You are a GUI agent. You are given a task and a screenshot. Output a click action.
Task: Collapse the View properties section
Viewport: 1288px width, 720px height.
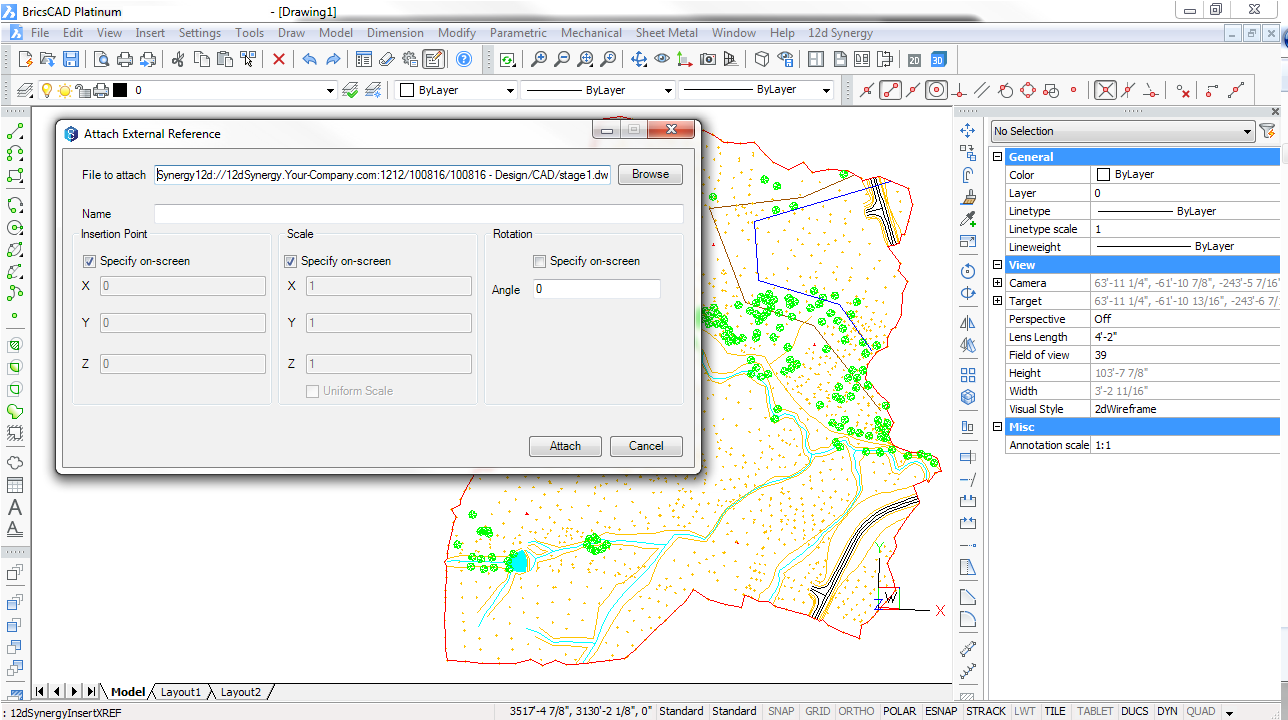[x=997, y=265]
